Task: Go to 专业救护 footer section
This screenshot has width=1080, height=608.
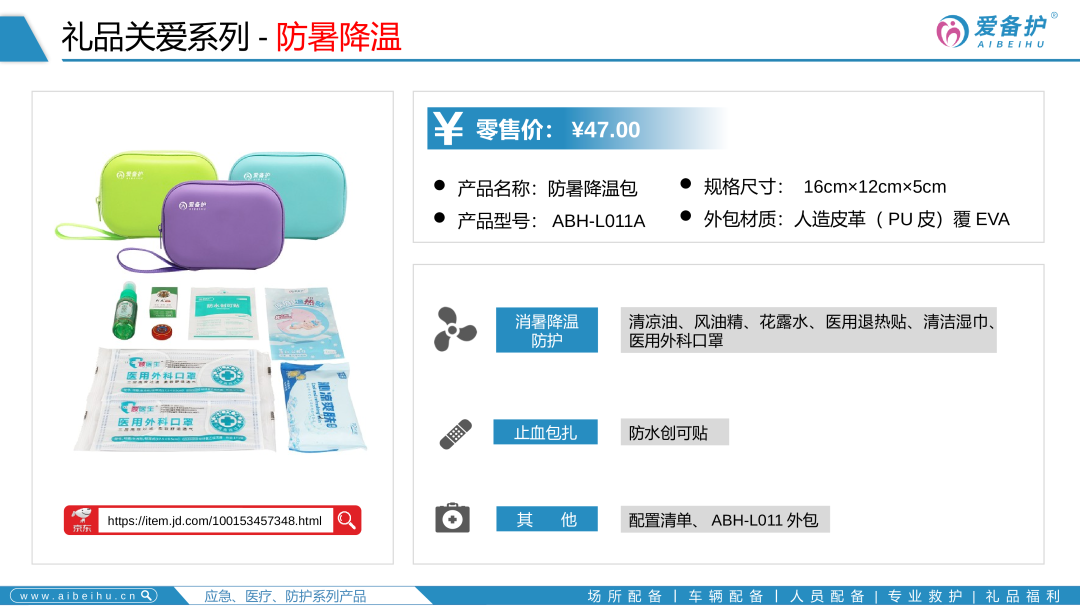Action: (924, 596)
